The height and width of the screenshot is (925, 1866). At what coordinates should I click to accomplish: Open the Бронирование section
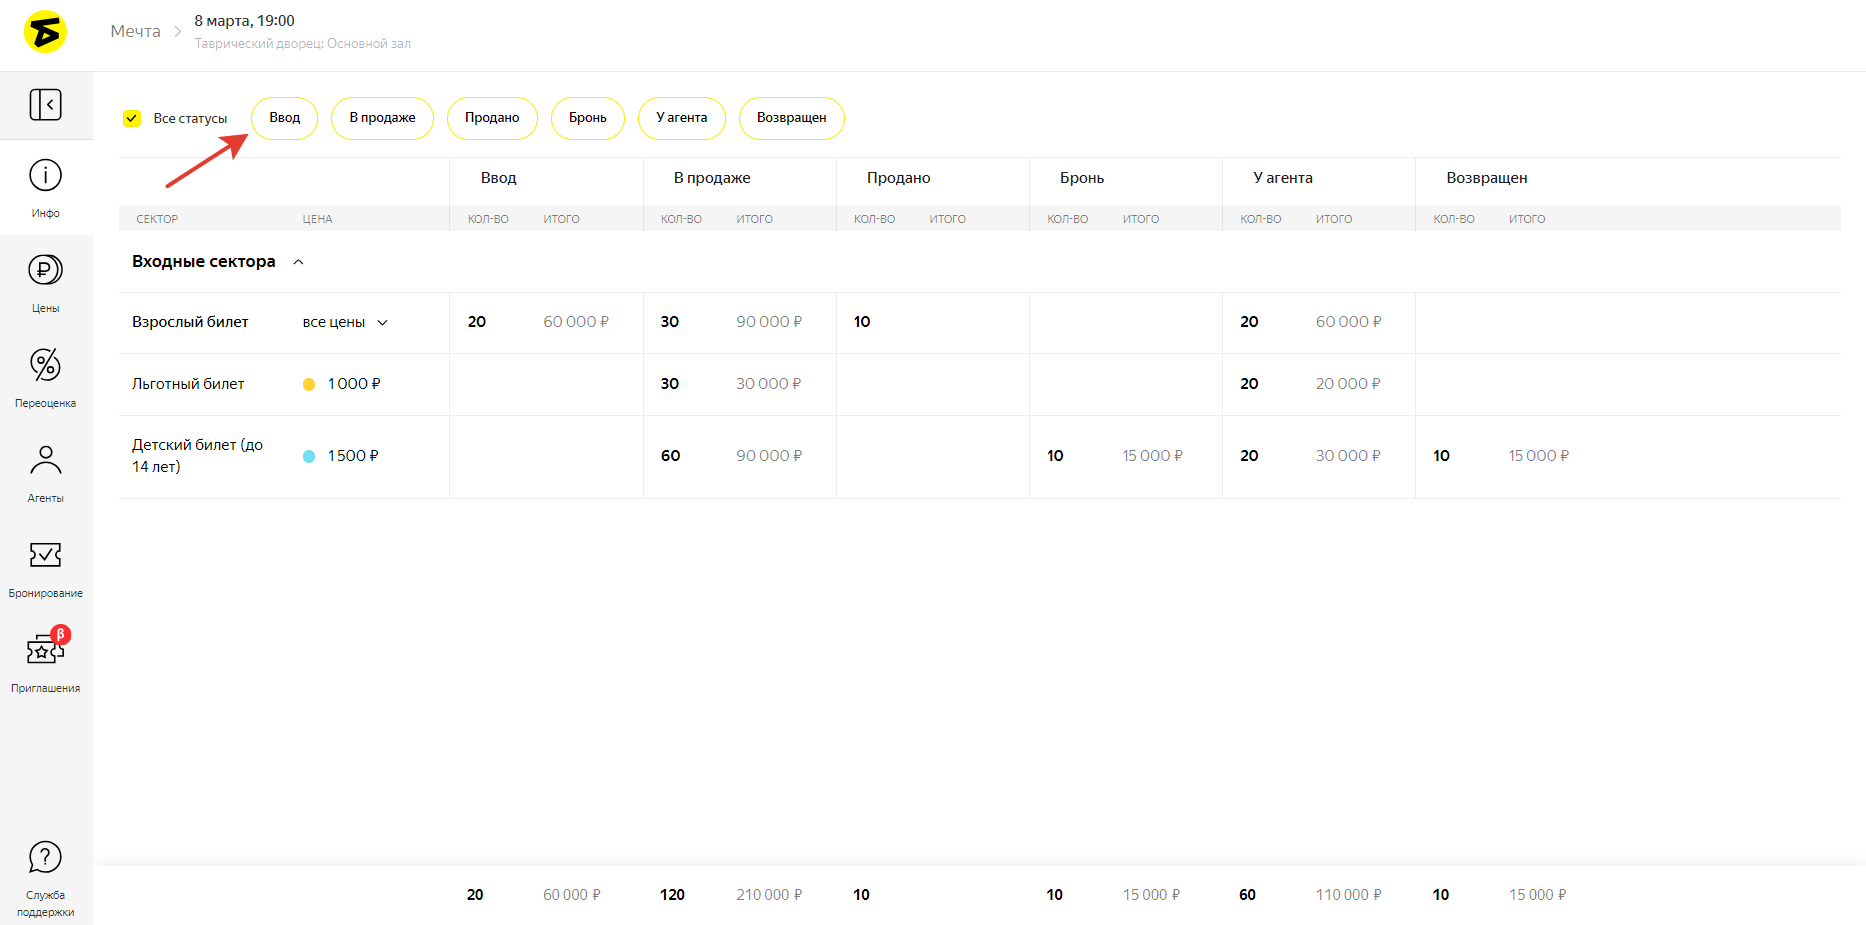(45, 567)
